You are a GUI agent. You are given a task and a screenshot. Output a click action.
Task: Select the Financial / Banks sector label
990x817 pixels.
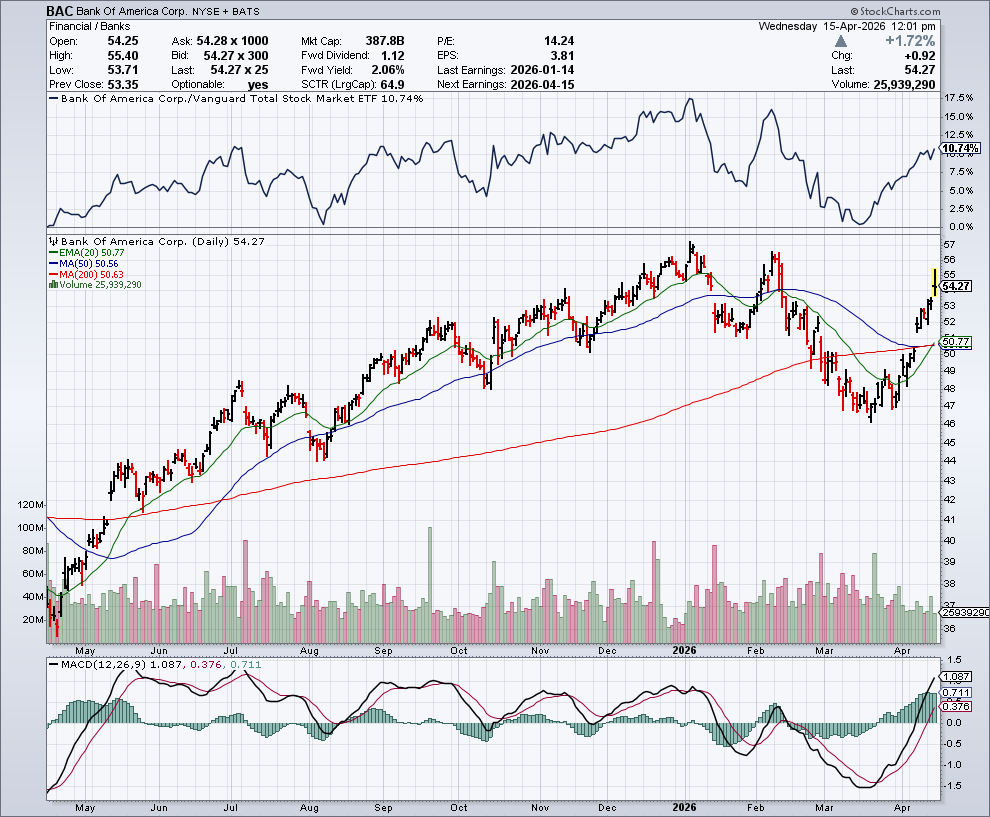click(x=90, y=25)
